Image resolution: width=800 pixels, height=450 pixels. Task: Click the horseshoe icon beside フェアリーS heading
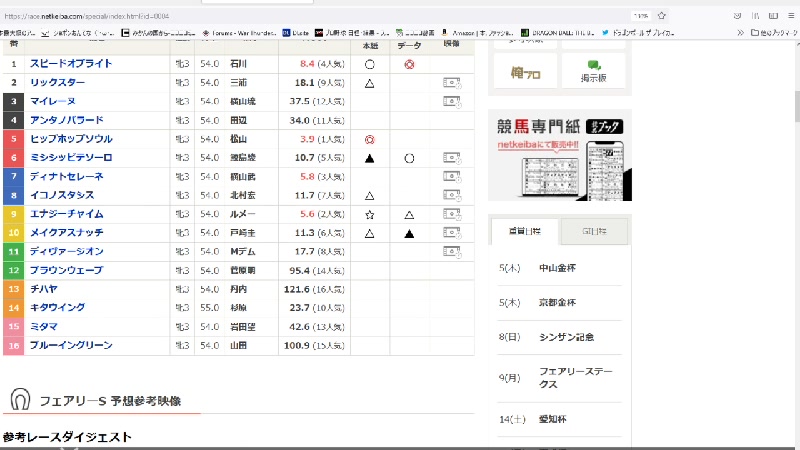[x=19, y=400]
